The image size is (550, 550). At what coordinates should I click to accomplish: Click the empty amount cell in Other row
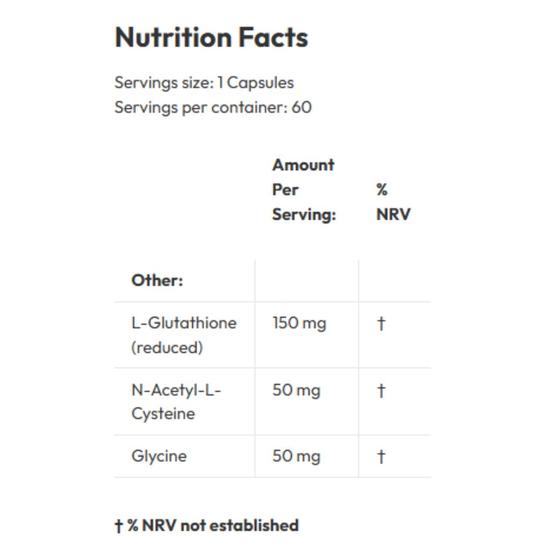tap(307, 281)
